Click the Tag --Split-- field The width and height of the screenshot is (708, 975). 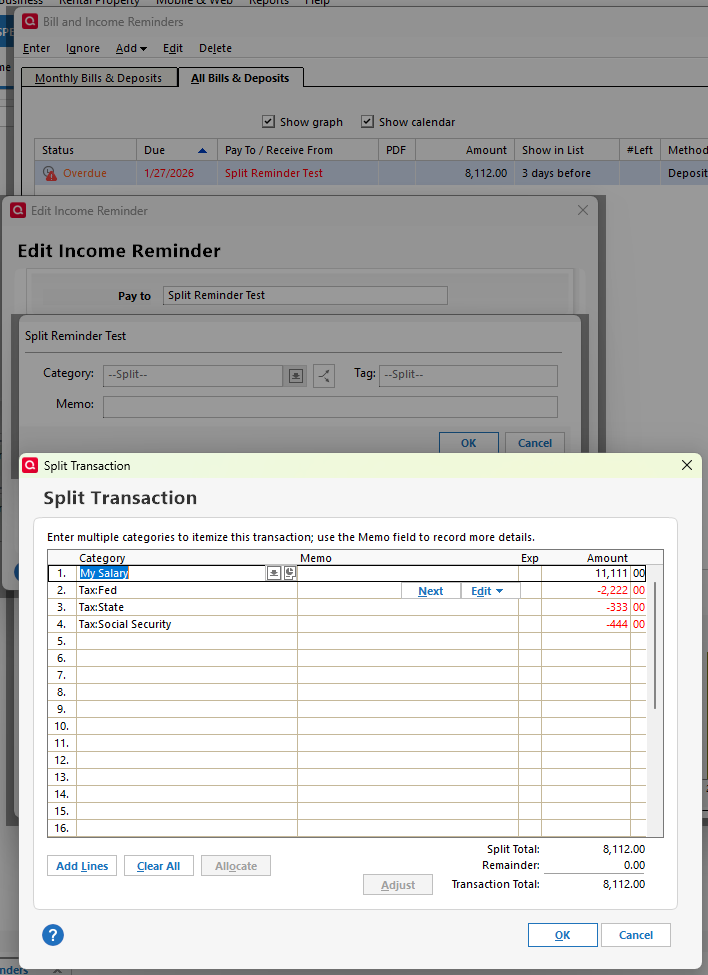468,376
